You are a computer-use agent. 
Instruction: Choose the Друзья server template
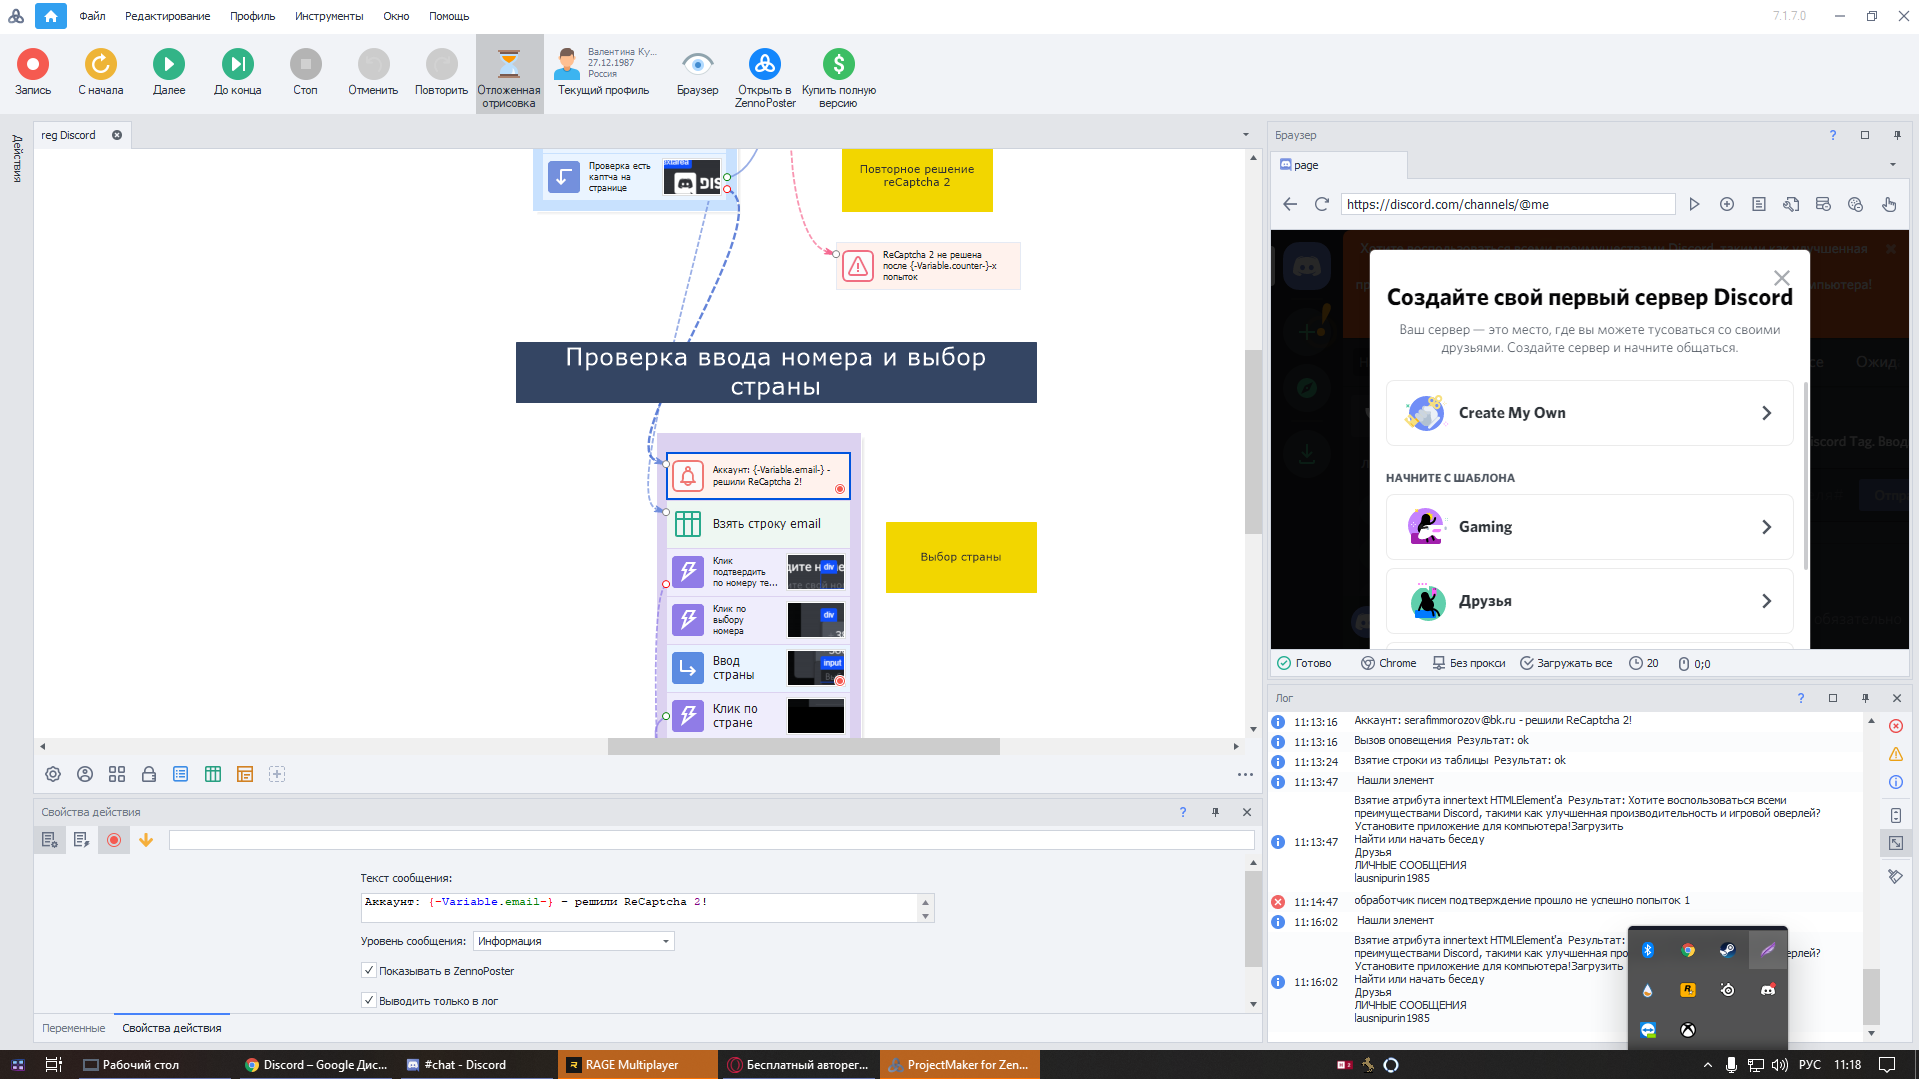click(x=1589, y=601)
